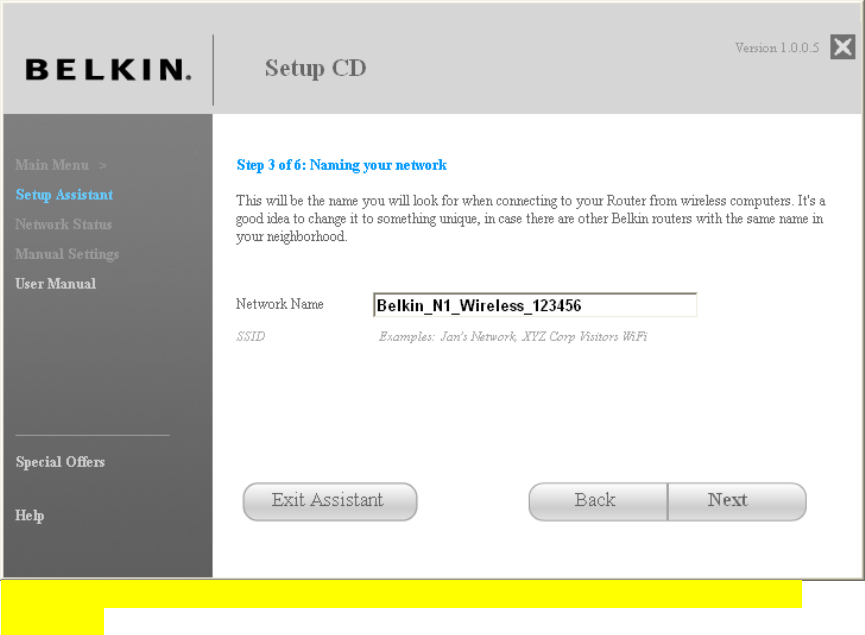Click the Network Name label
The height and width of the screenshot is (635, 865).
(x=280, y=304)
